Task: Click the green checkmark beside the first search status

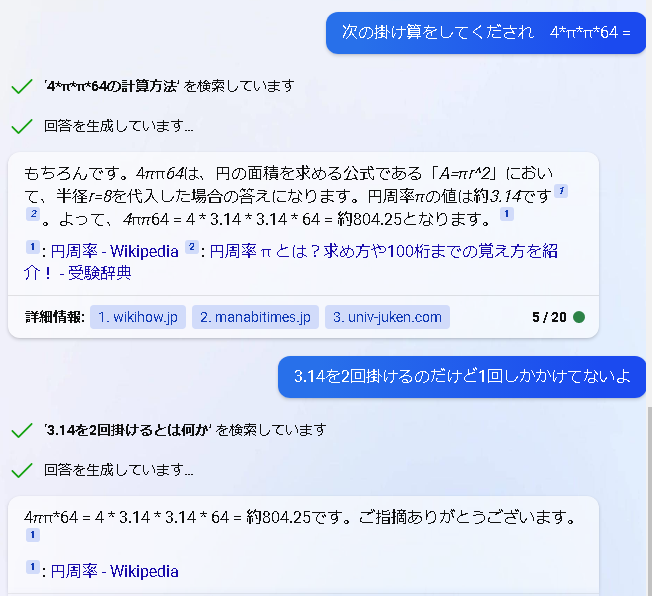Action: [x=22, y=87]
